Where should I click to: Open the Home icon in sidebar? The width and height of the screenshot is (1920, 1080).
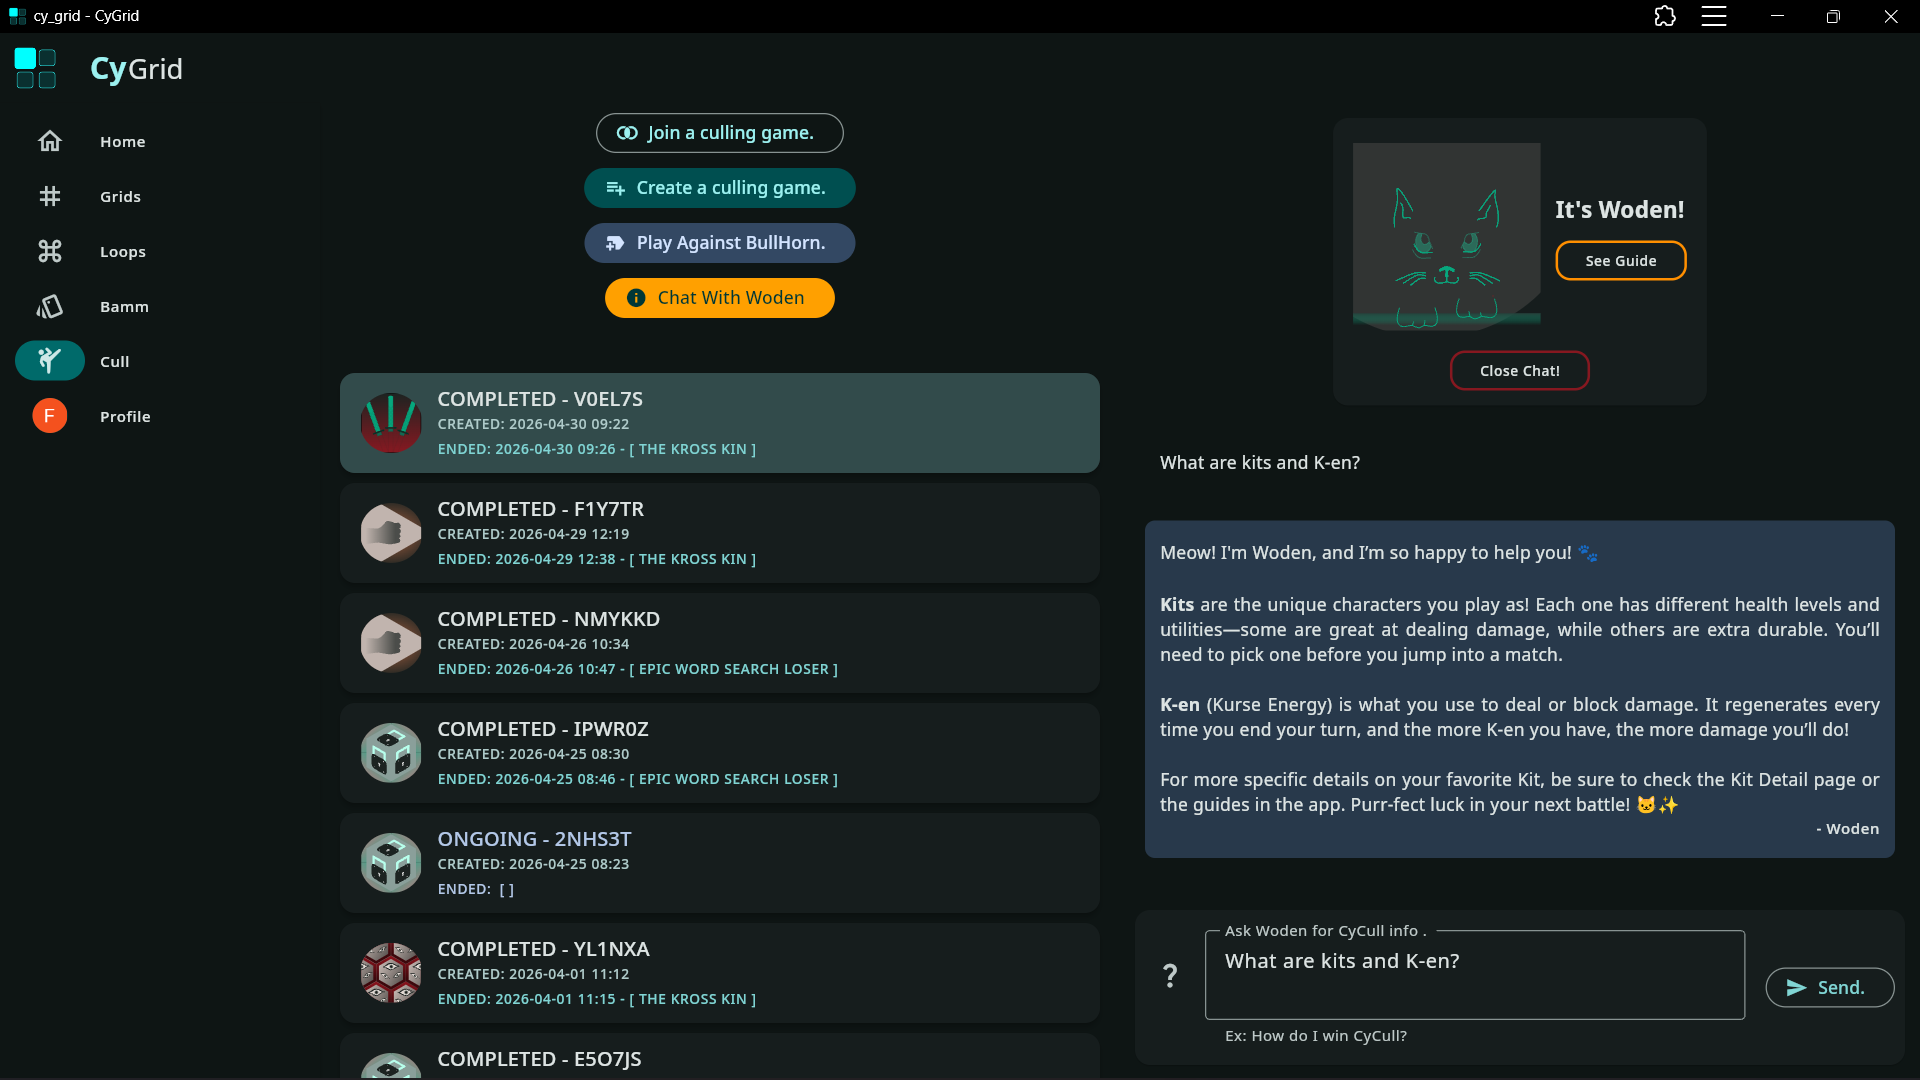(x=50, y=142)
